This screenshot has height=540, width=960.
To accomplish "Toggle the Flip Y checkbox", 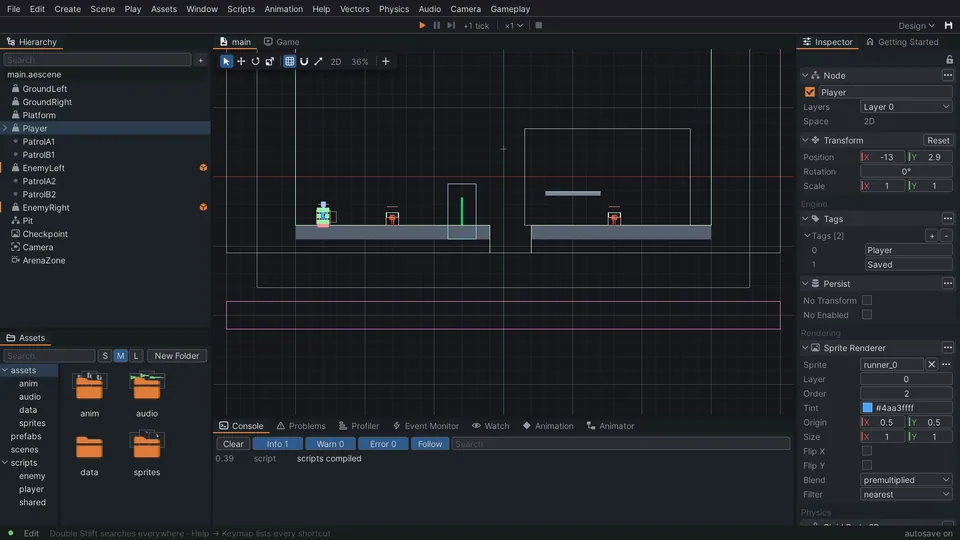I will coord(867,466).
